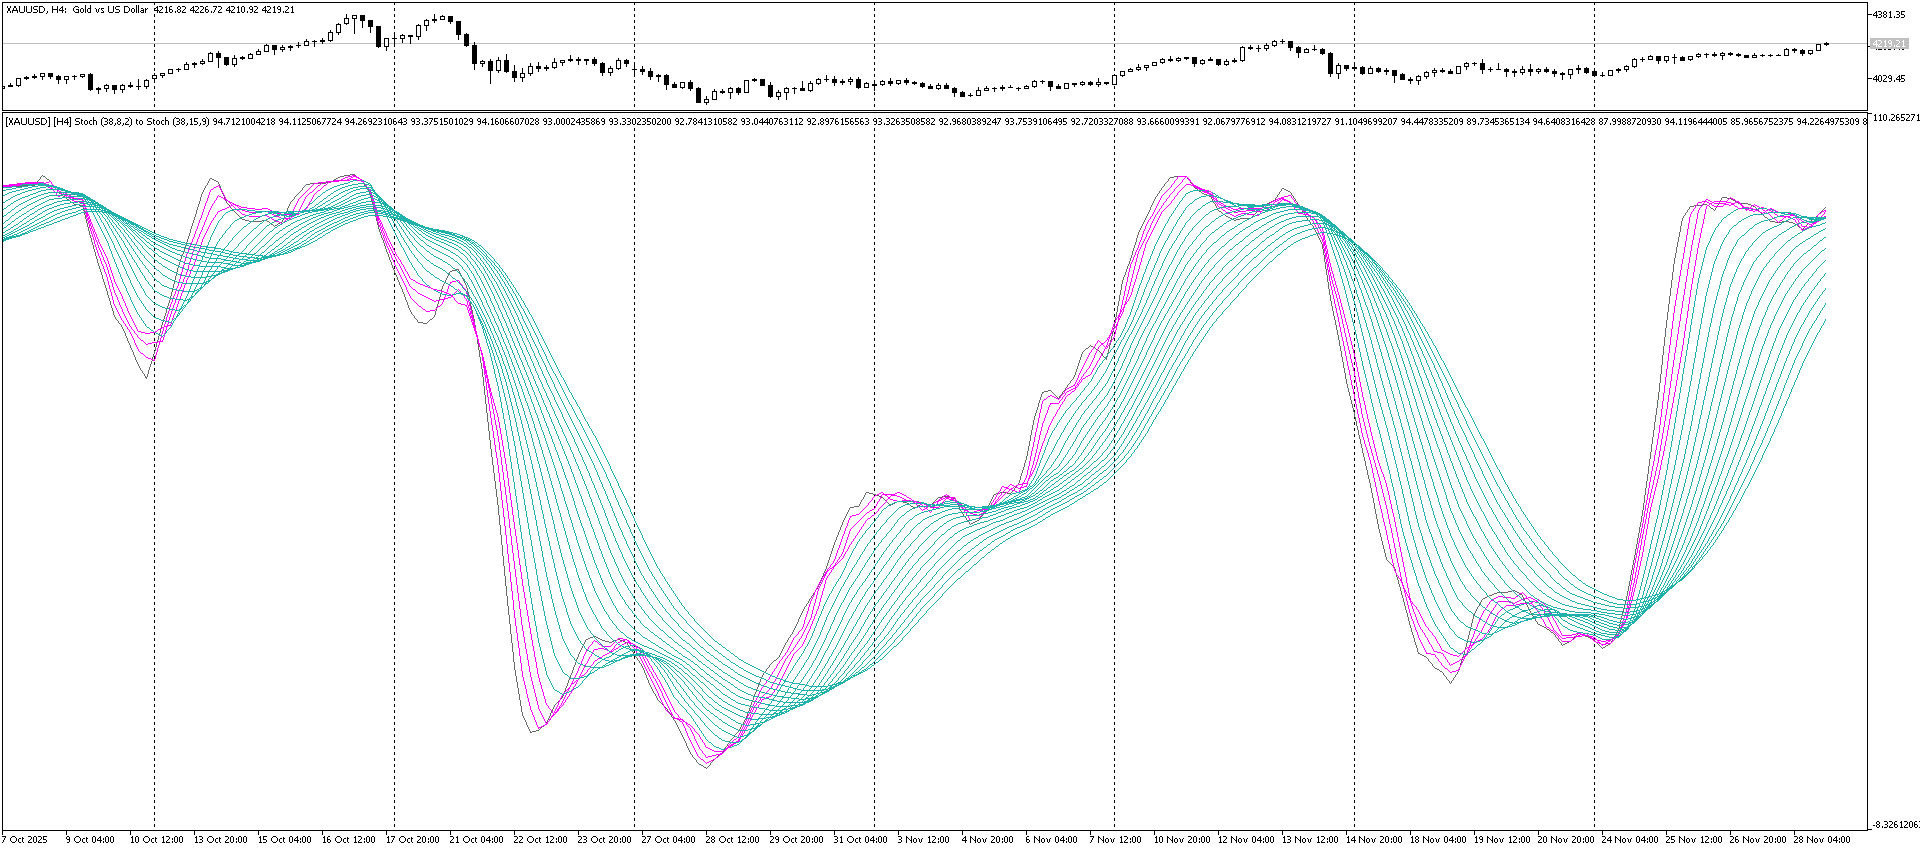Click the '31 Oct 04:00' time axis label
Image resolution: width=1920 pixels, height=851 pixels.
[x=861, y=840]
